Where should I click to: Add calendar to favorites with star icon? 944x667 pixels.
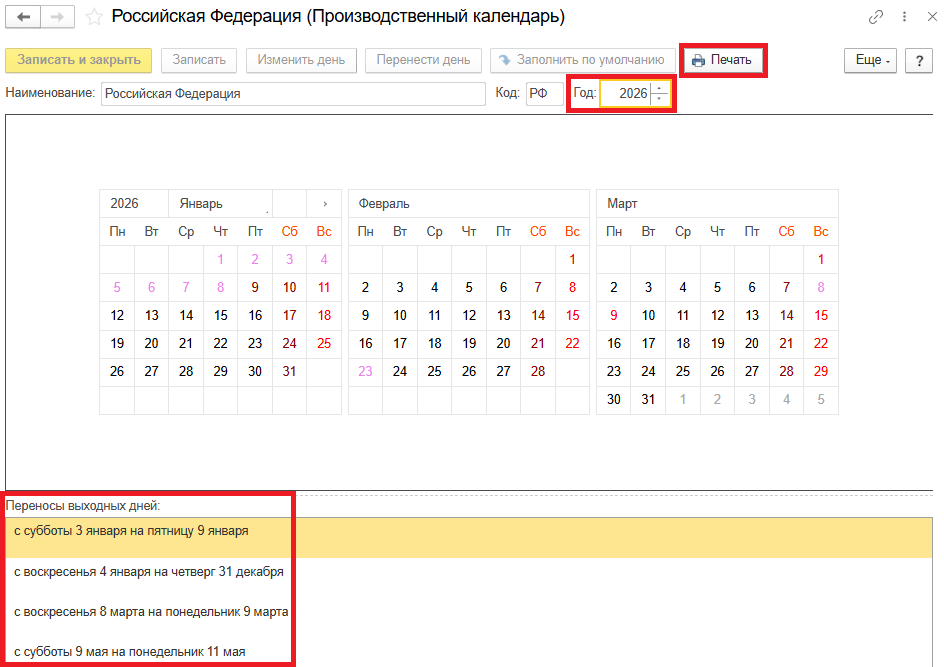click(x=94, y=17)
